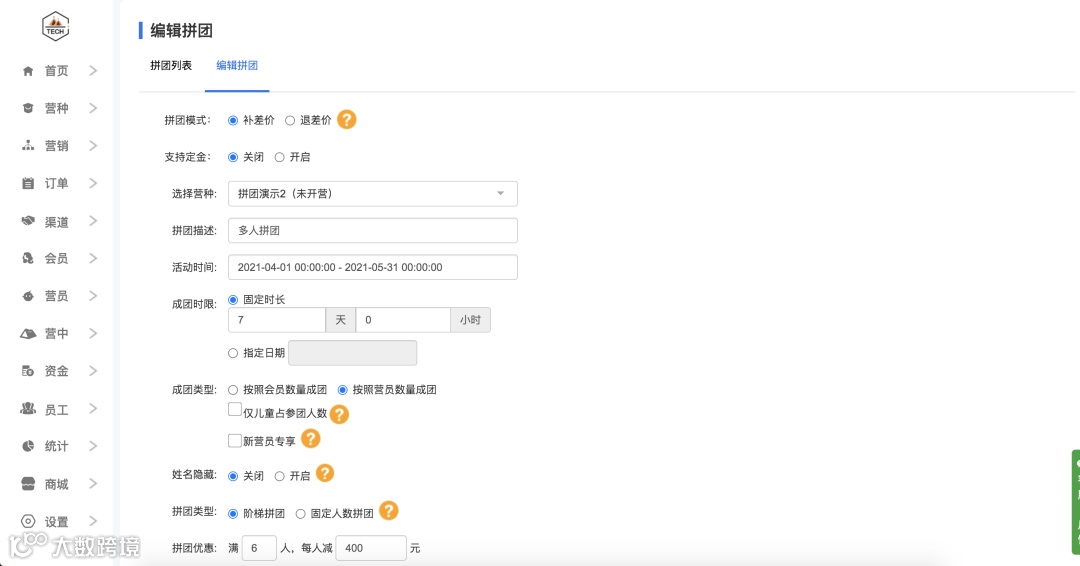Click the hours field showing 0
The image size is (1080, 566).
pos(403,320)
